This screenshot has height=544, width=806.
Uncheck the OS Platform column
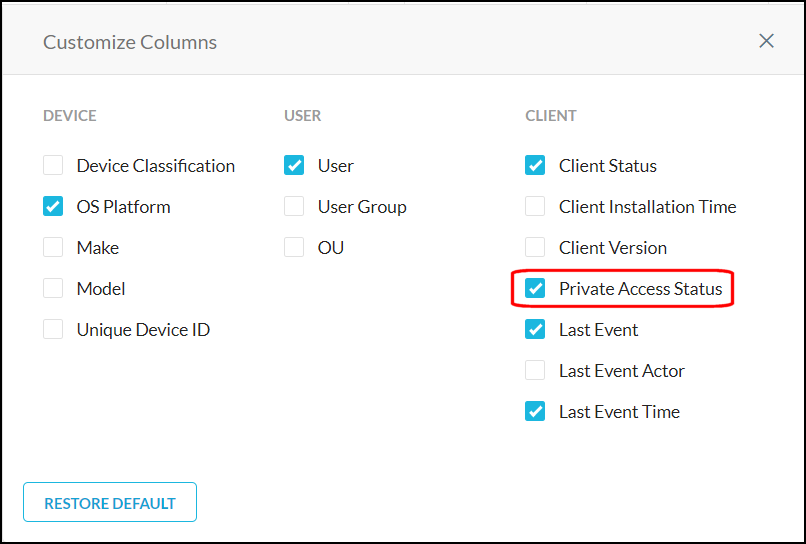click(x=53, y=207)
